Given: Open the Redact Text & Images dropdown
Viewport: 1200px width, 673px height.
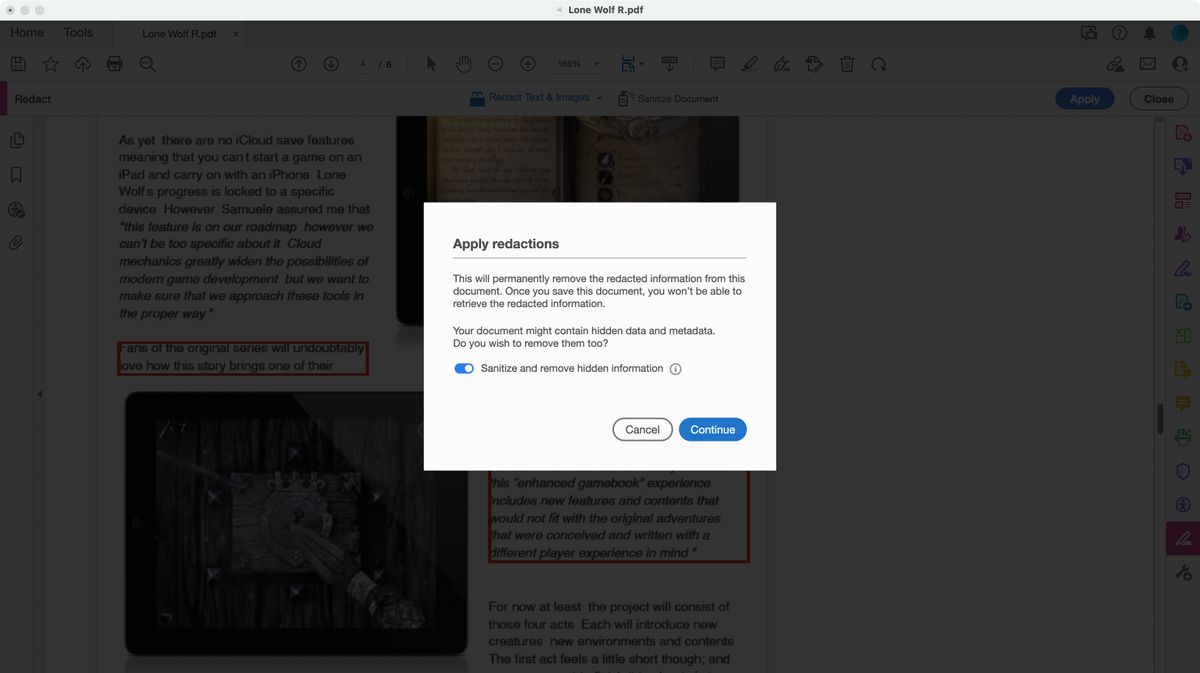Looking at the screenshot, I should click(x=599, y=98).
